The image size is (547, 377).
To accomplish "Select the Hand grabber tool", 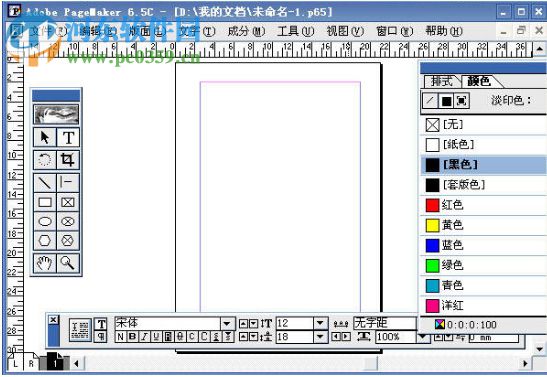I will pos(45,263).
